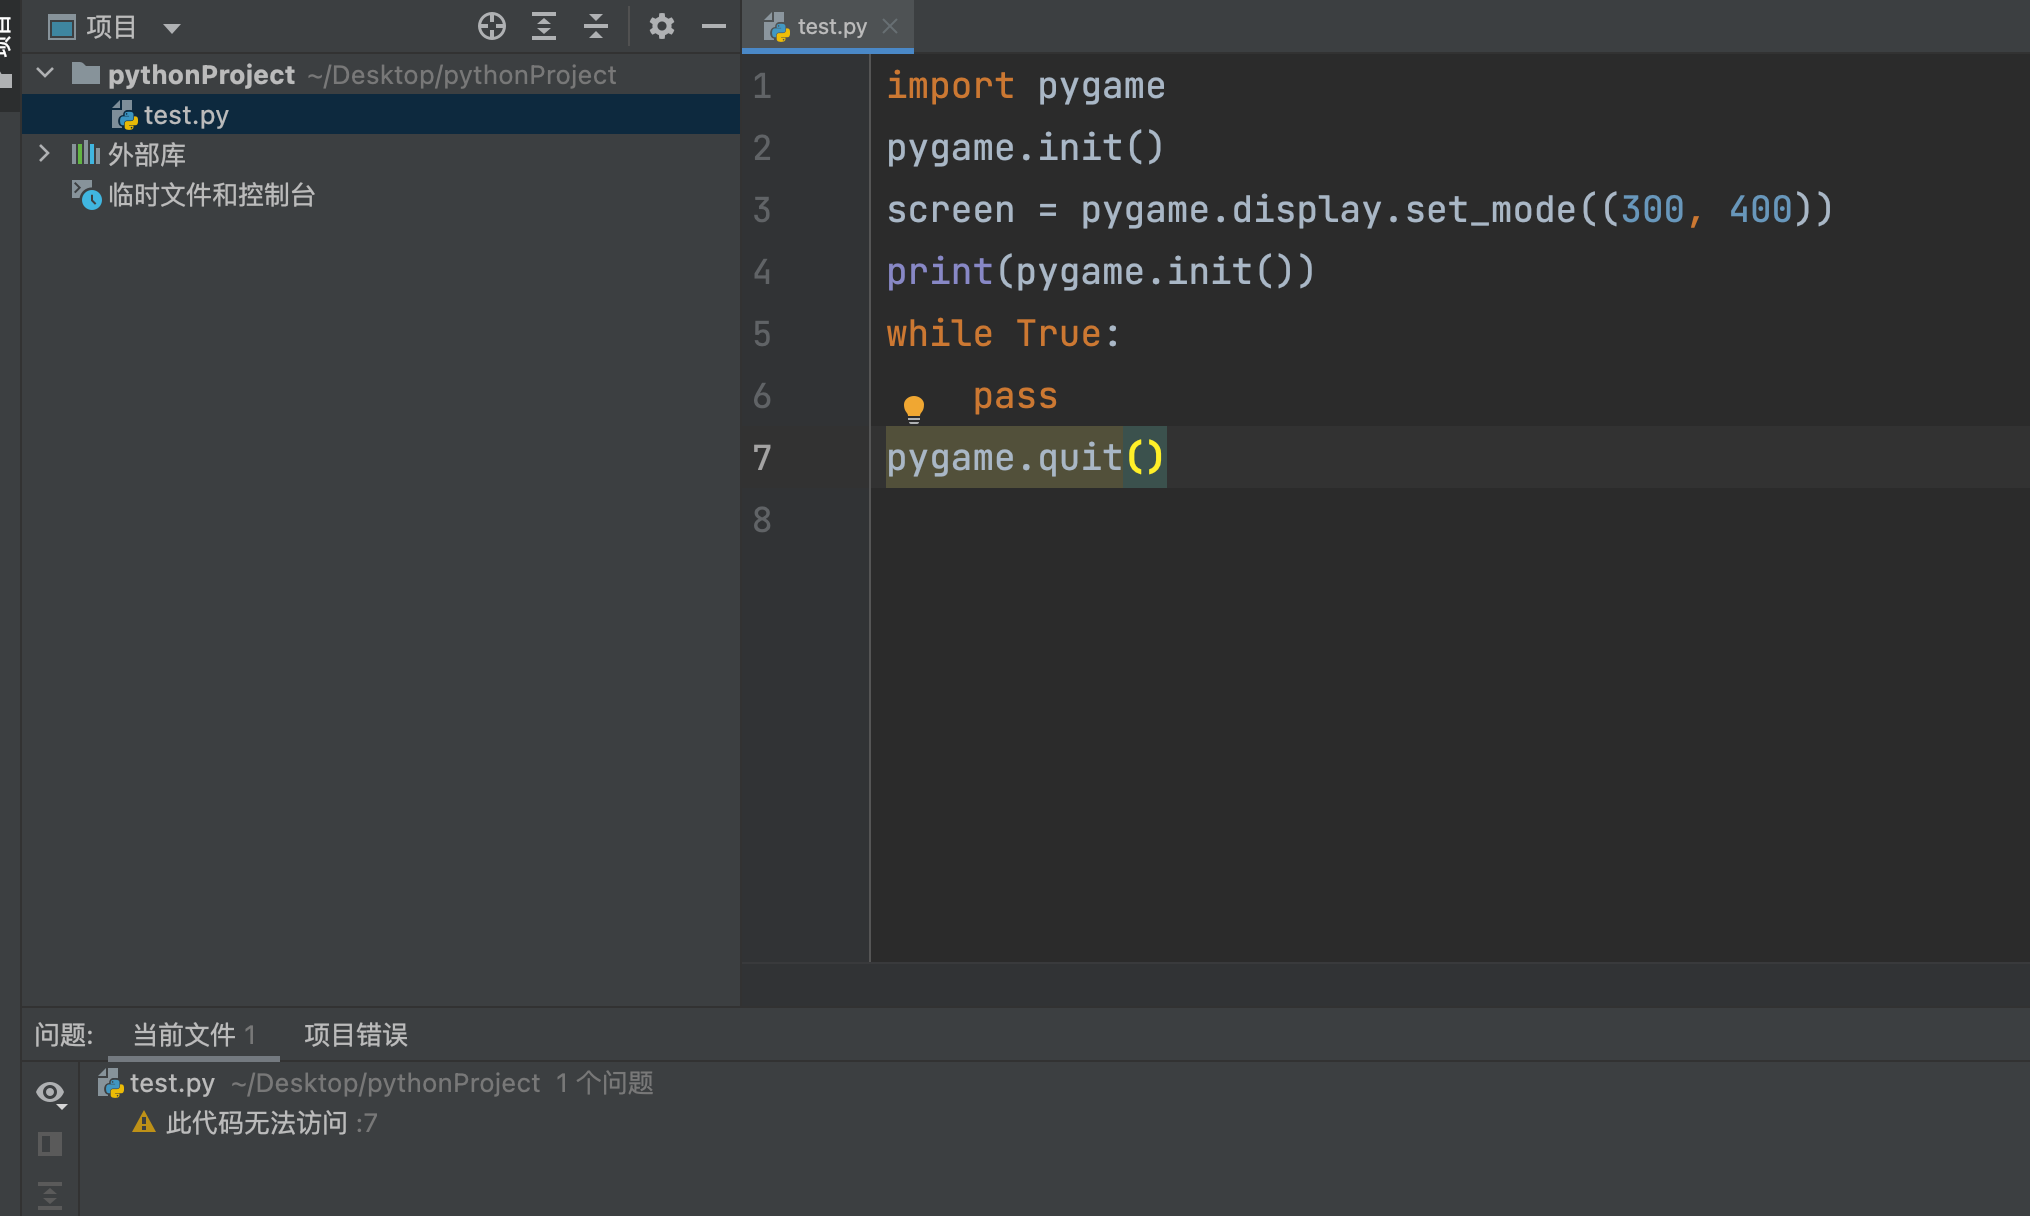Screen dimensions: 2030x1216
Task: Click the print(pygame.init()) line
Action: (x=1100, y=272)
